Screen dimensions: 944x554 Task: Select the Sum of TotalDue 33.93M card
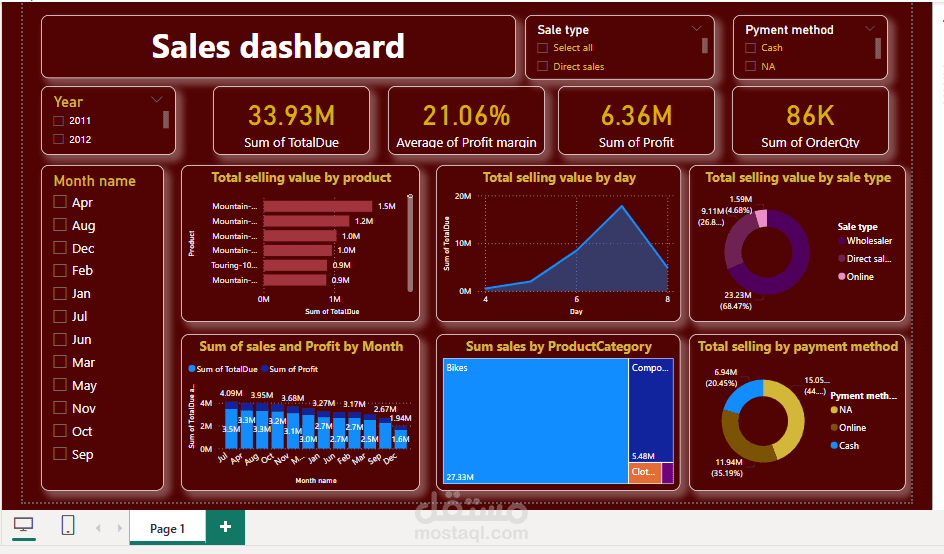point(291,120)
